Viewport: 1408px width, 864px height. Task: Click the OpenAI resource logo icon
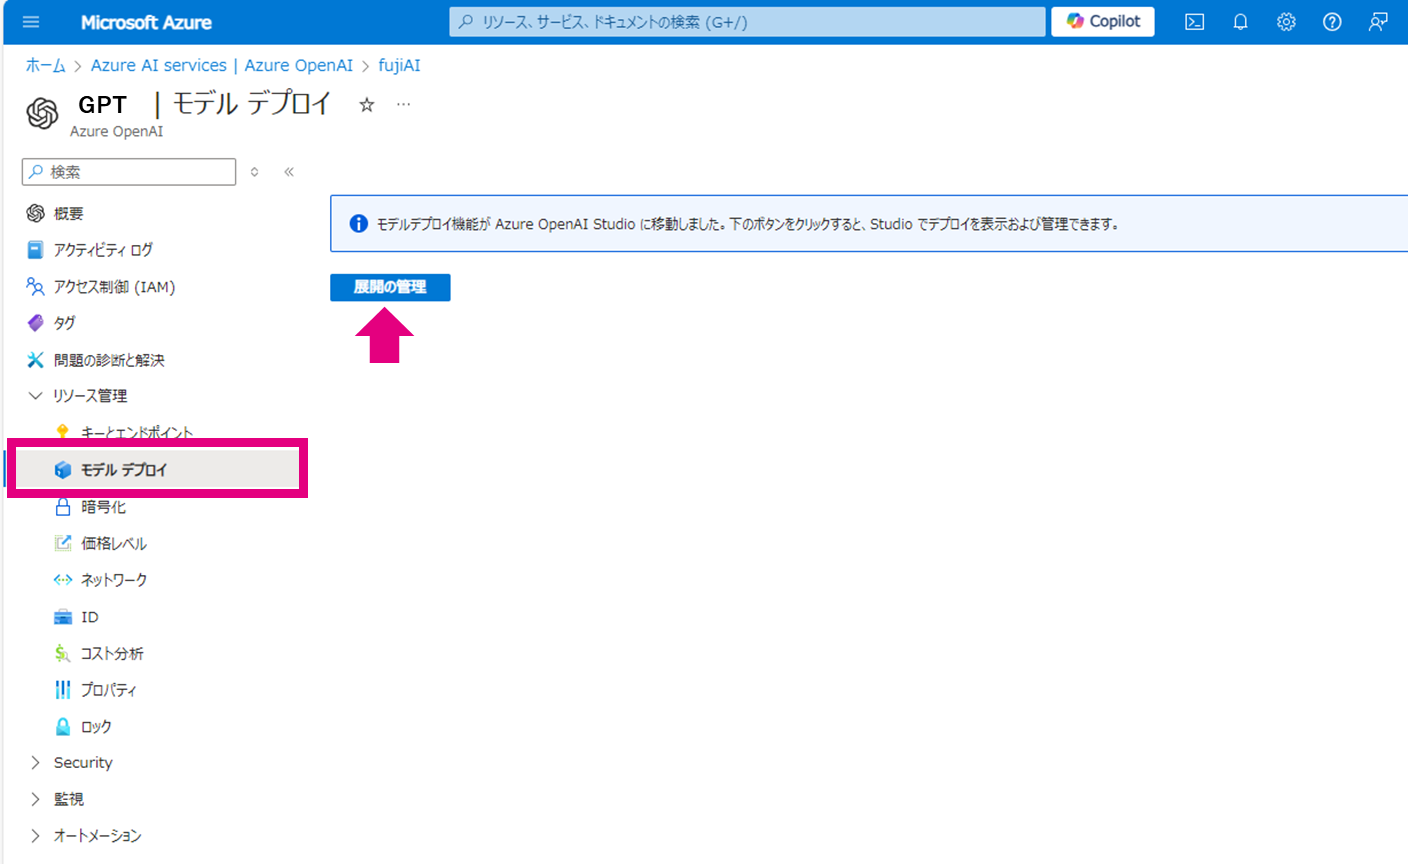coord(42,114)
